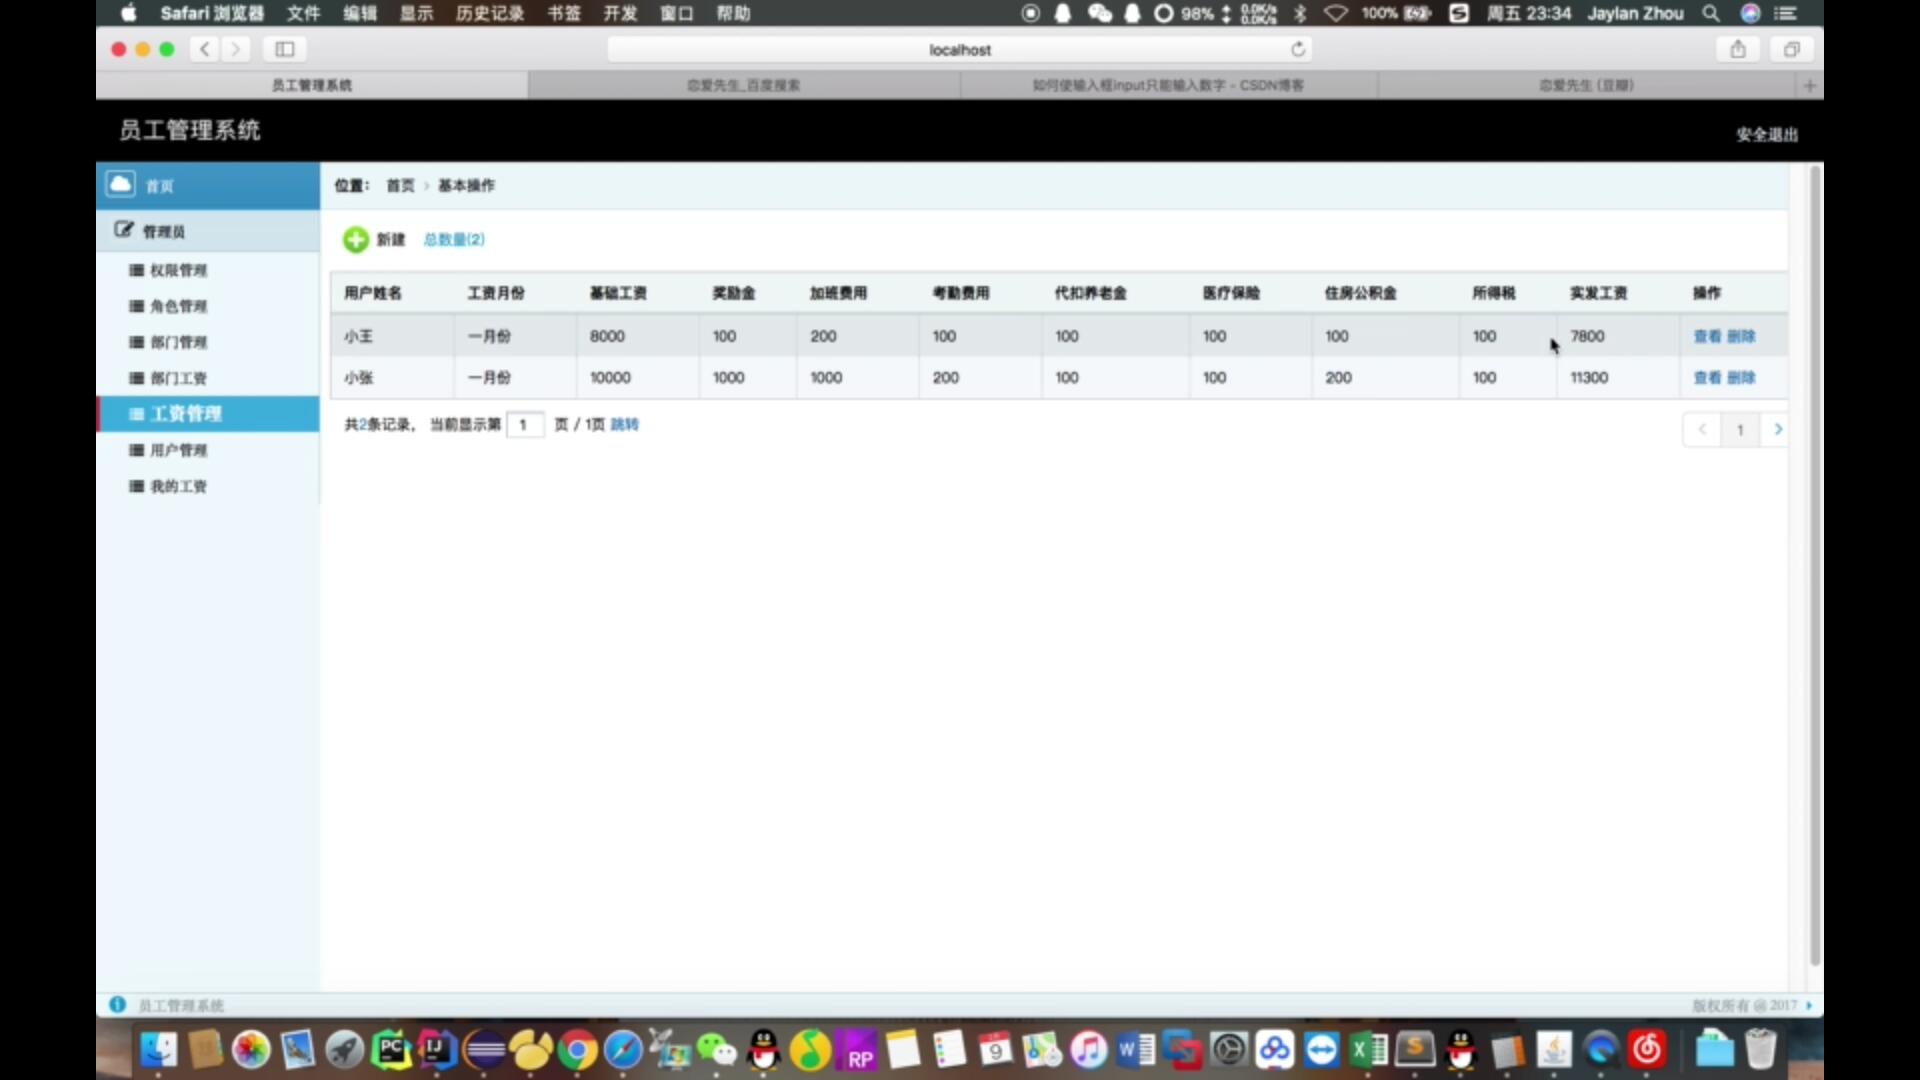Click Safari forward navigation arrow

(236, 49)
